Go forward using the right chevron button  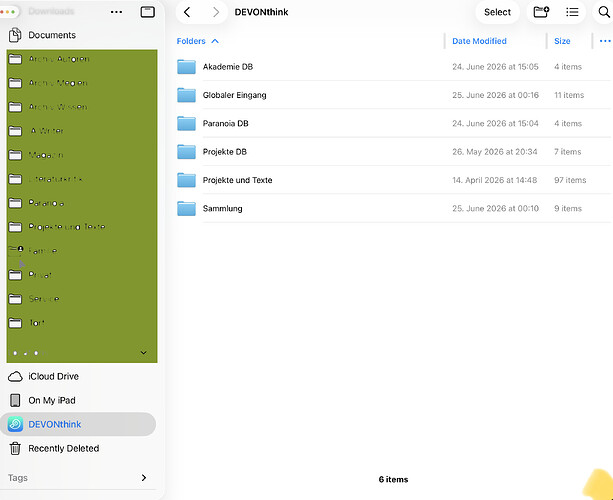[x=216, y=12]
